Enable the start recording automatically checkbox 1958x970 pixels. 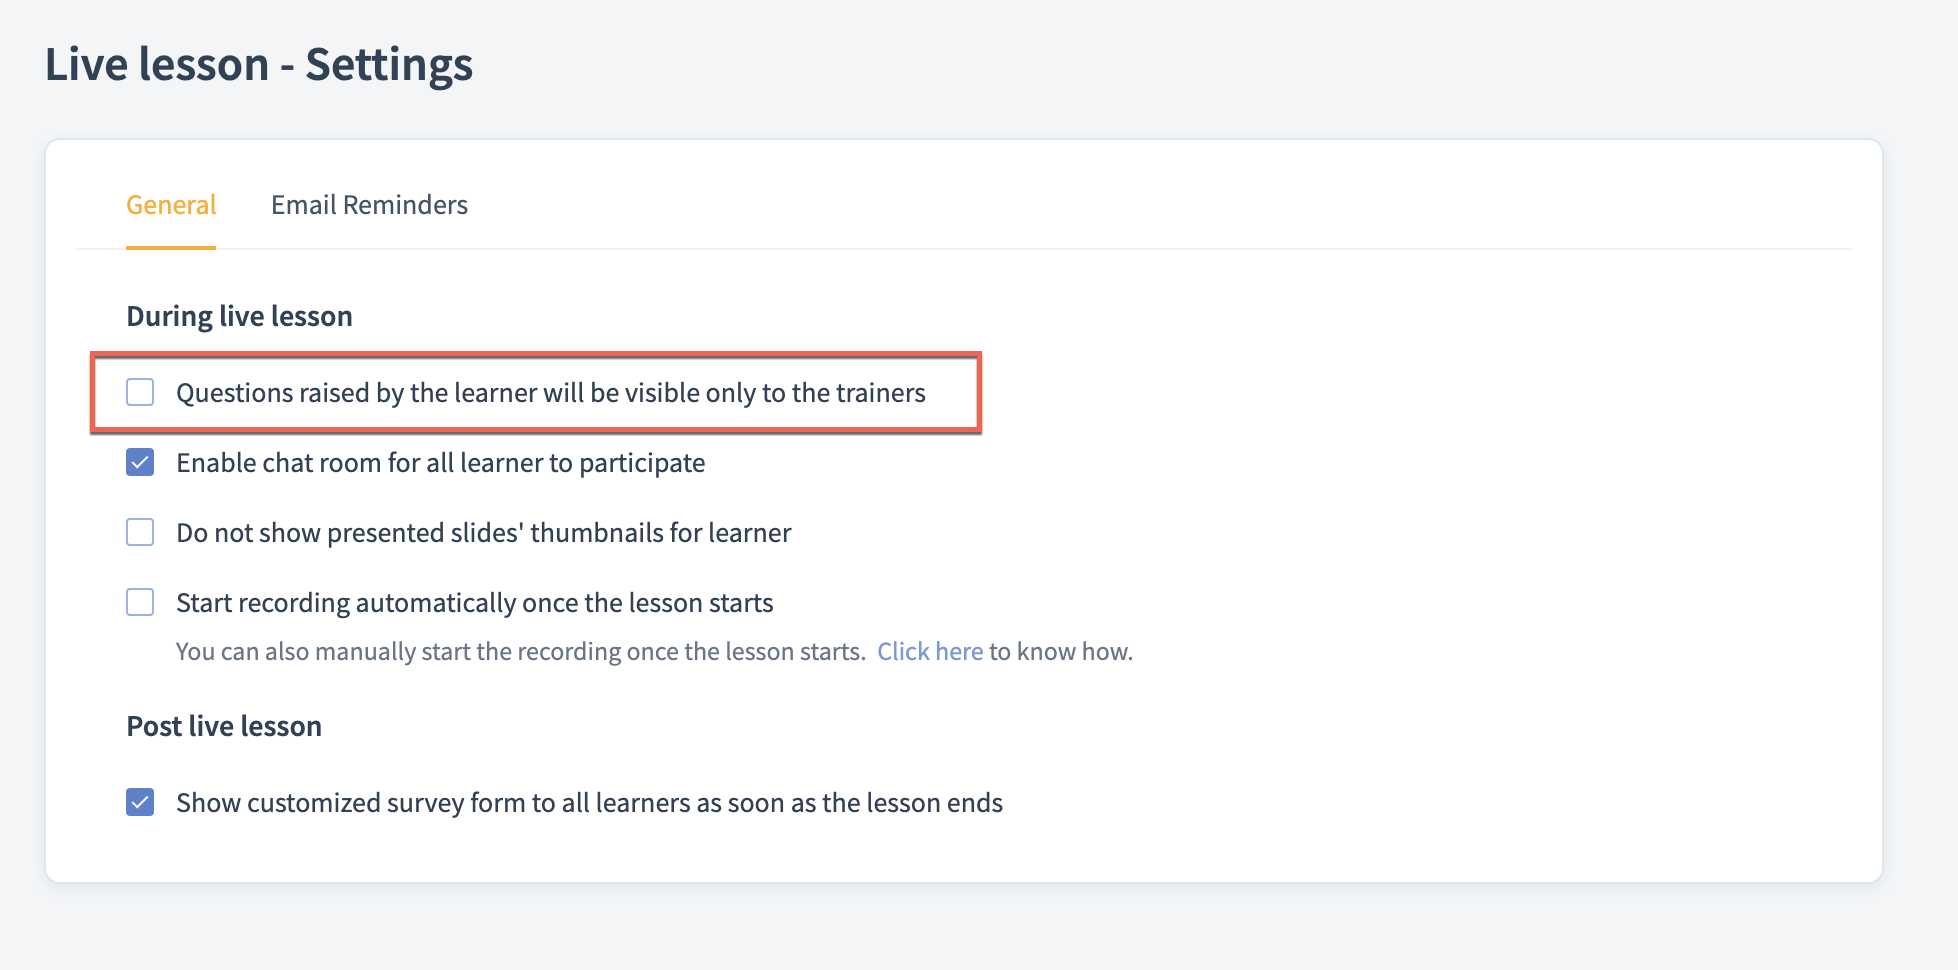coord(140,602)
